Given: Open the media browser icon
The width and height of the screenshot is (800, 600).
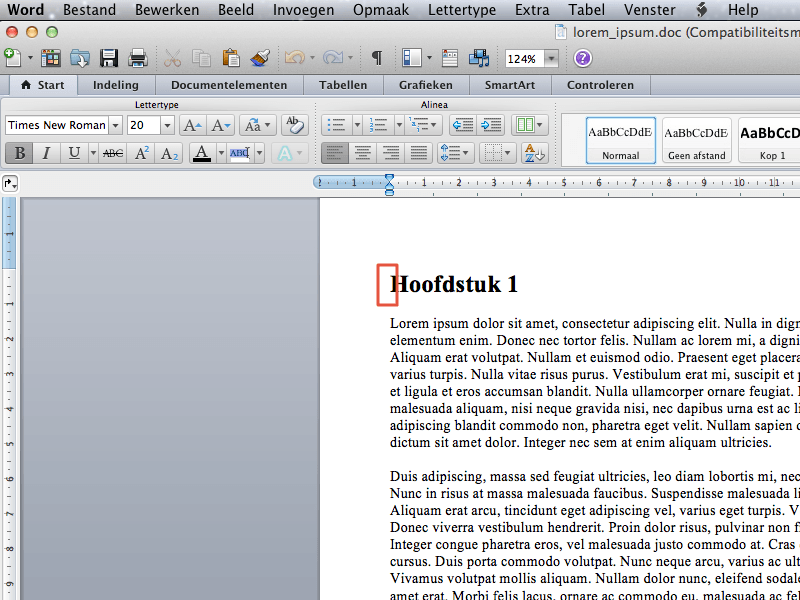Looking at the screenshot, I should tap(479, 58).
